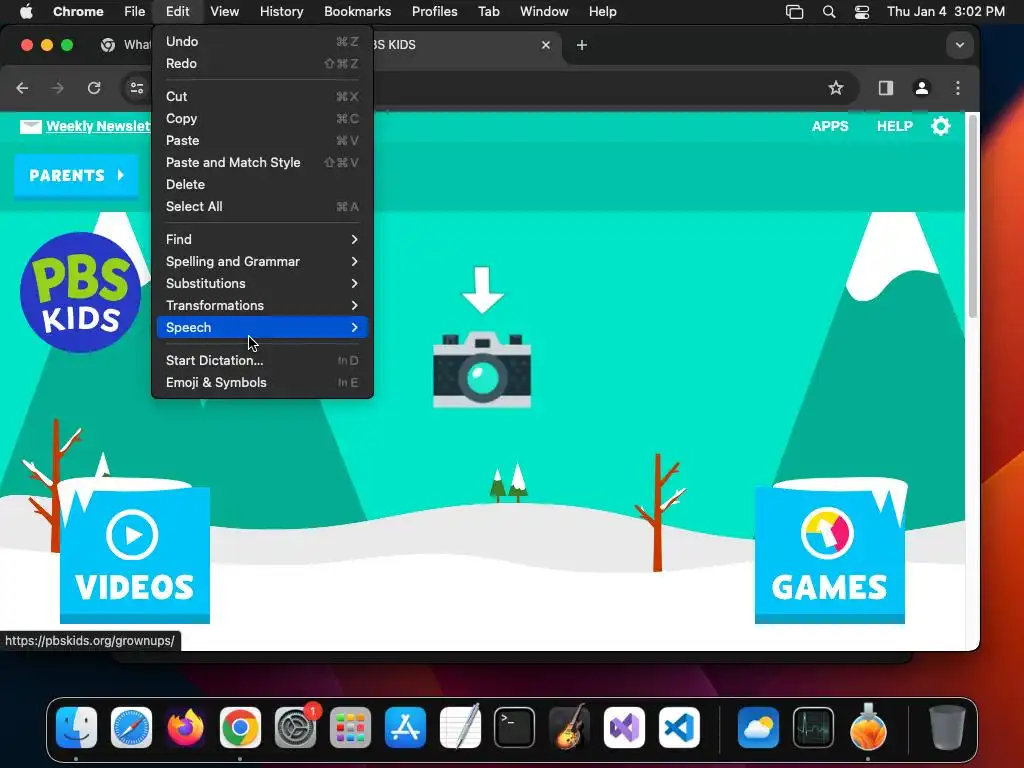
Task: Open the Chrome profile avatar
Action: tap(921, 88)
